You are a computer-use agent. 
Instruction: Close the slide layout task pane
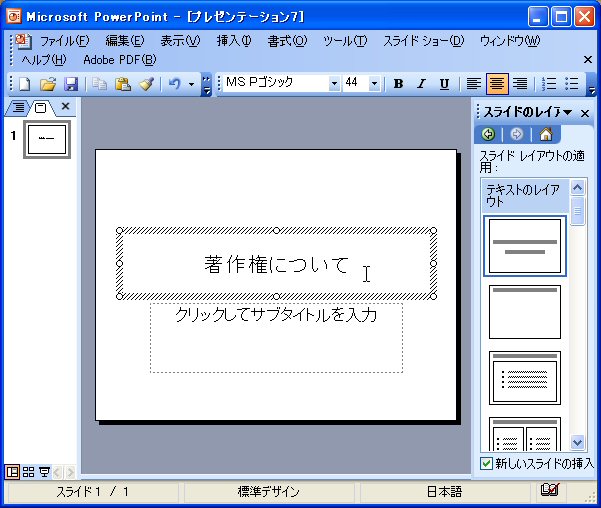point(585,113)
